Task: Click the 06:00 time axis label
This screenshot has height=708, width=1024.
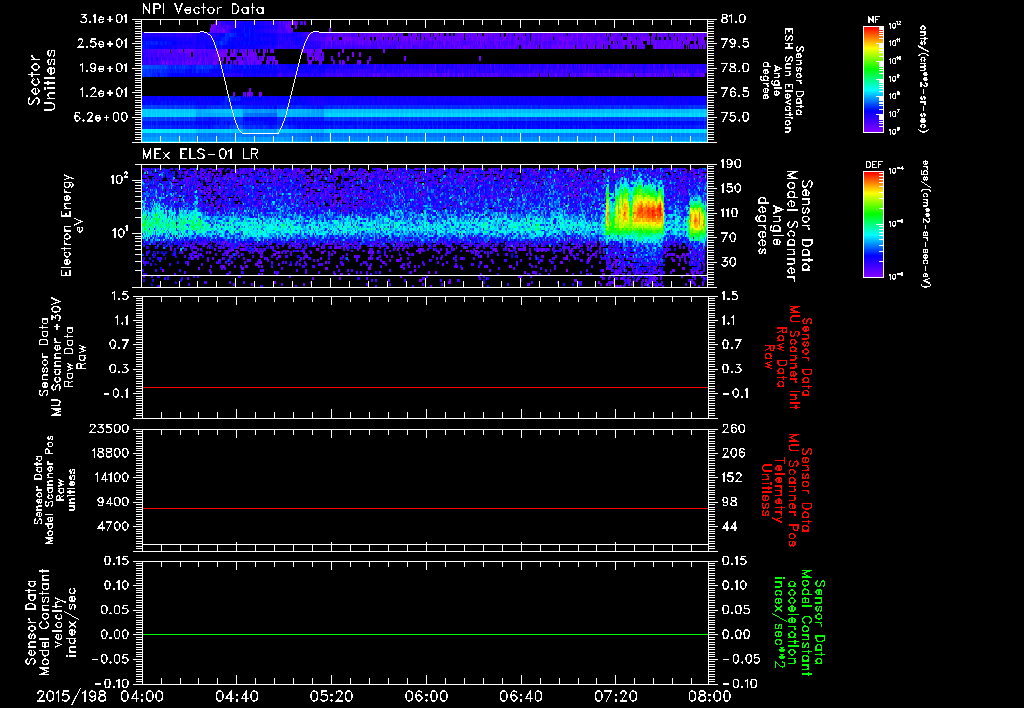Action: (x=425, y=696)
